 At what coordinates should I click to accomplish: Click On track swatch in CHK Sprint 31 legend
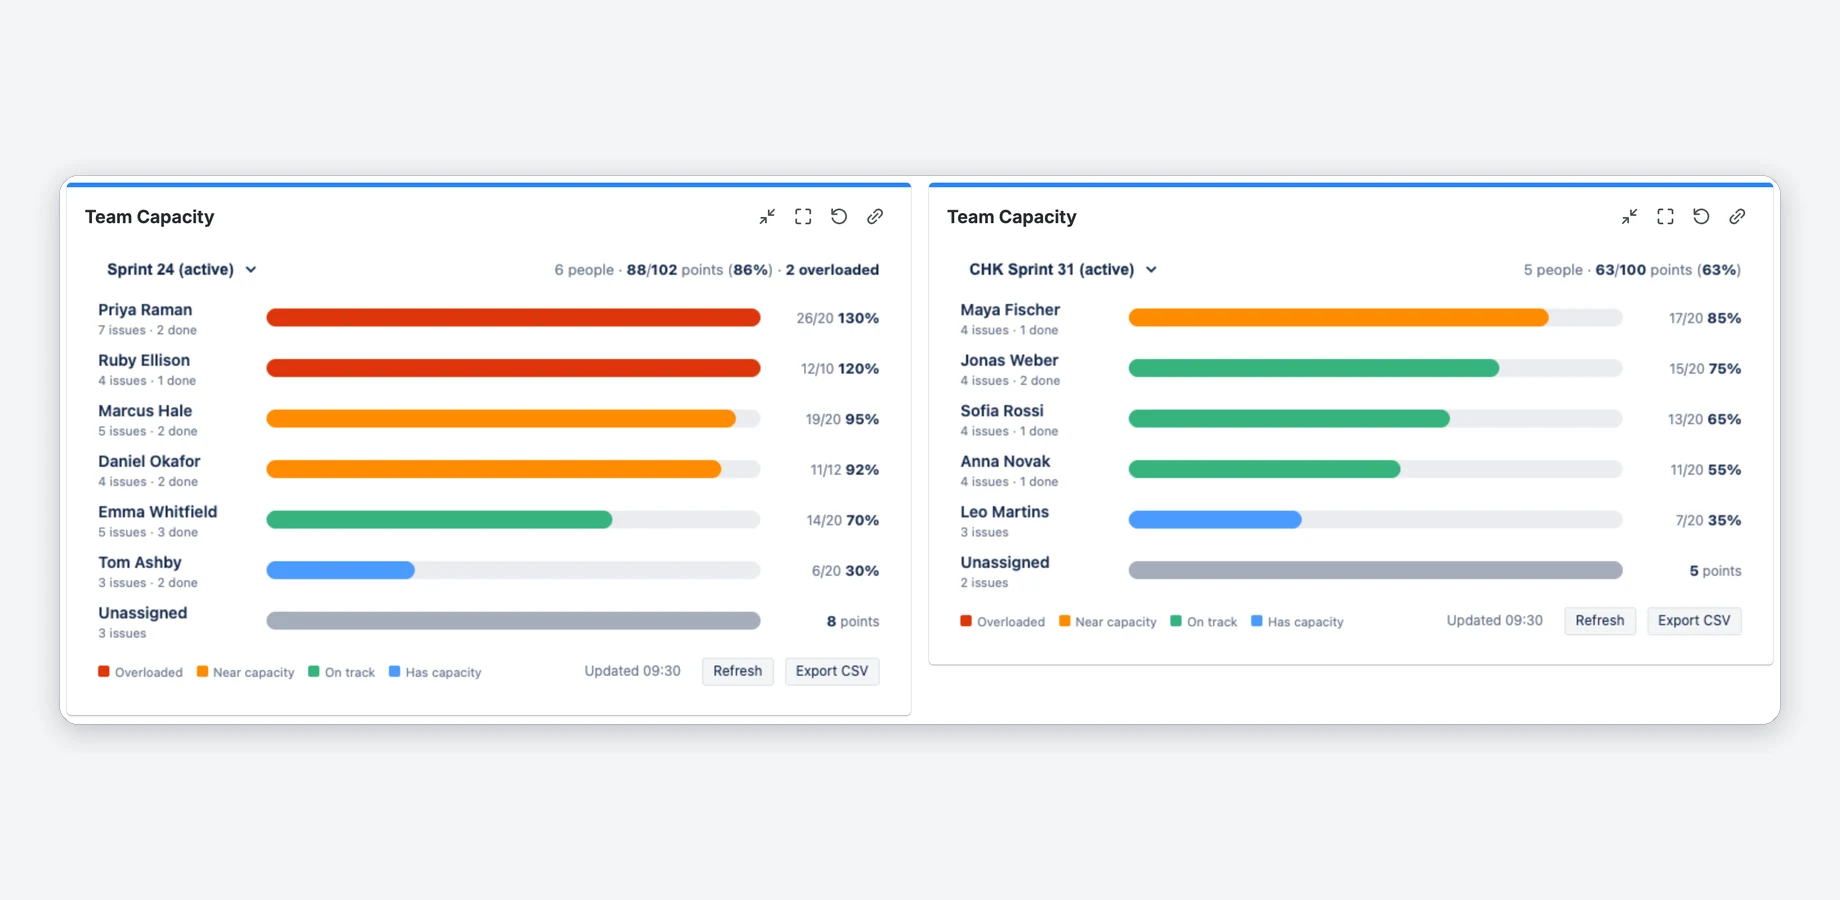click(1176, 621)
